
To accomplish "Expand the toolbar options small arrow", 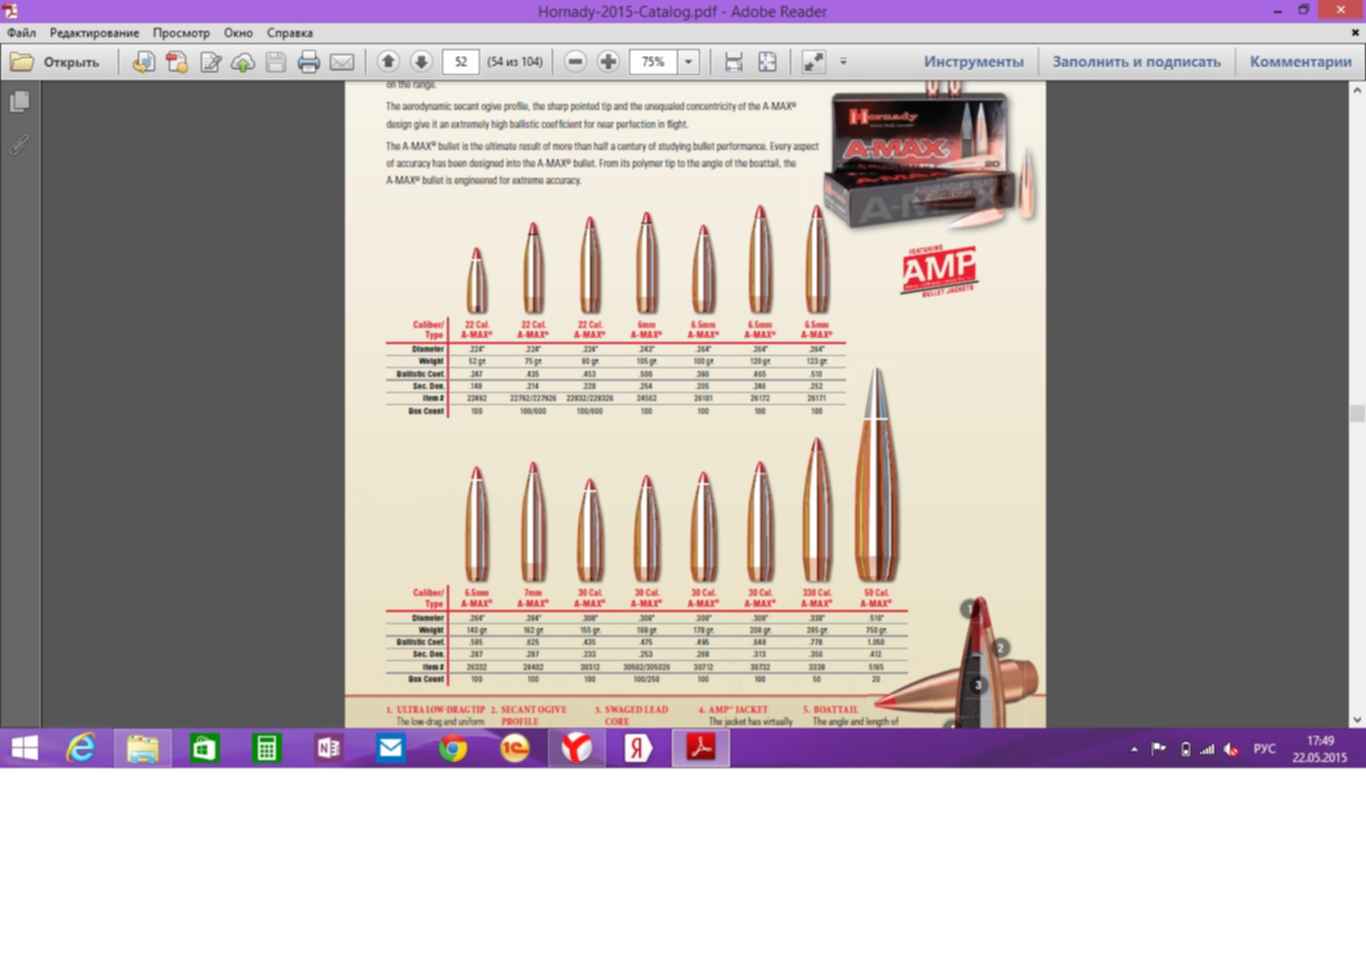I will point(843,62).
